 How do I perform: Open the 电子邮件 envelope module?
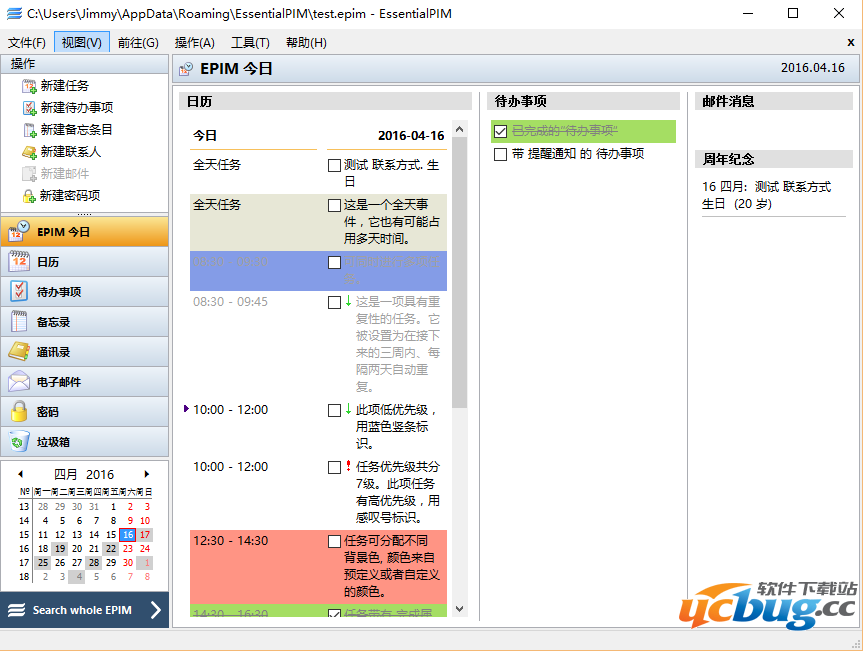(18, 382)
